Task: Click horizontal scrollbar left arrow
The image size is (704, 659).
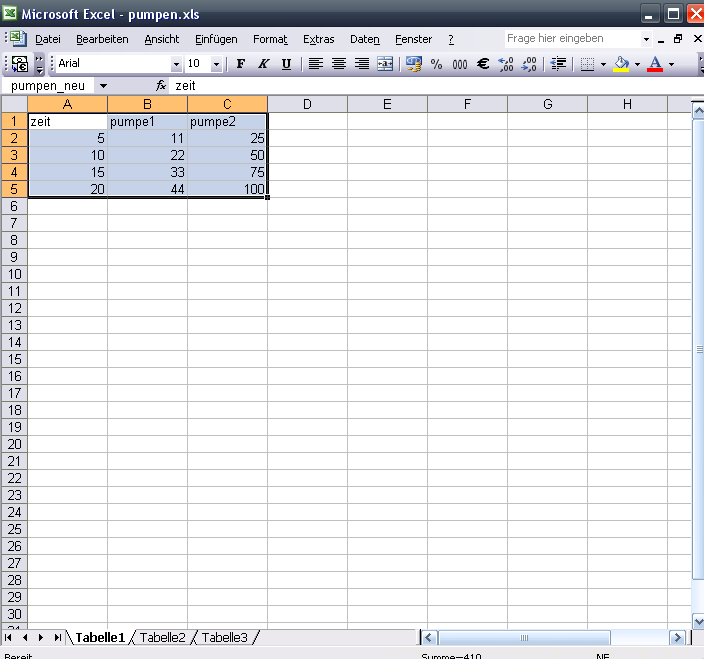Action: tap(428, 637)
